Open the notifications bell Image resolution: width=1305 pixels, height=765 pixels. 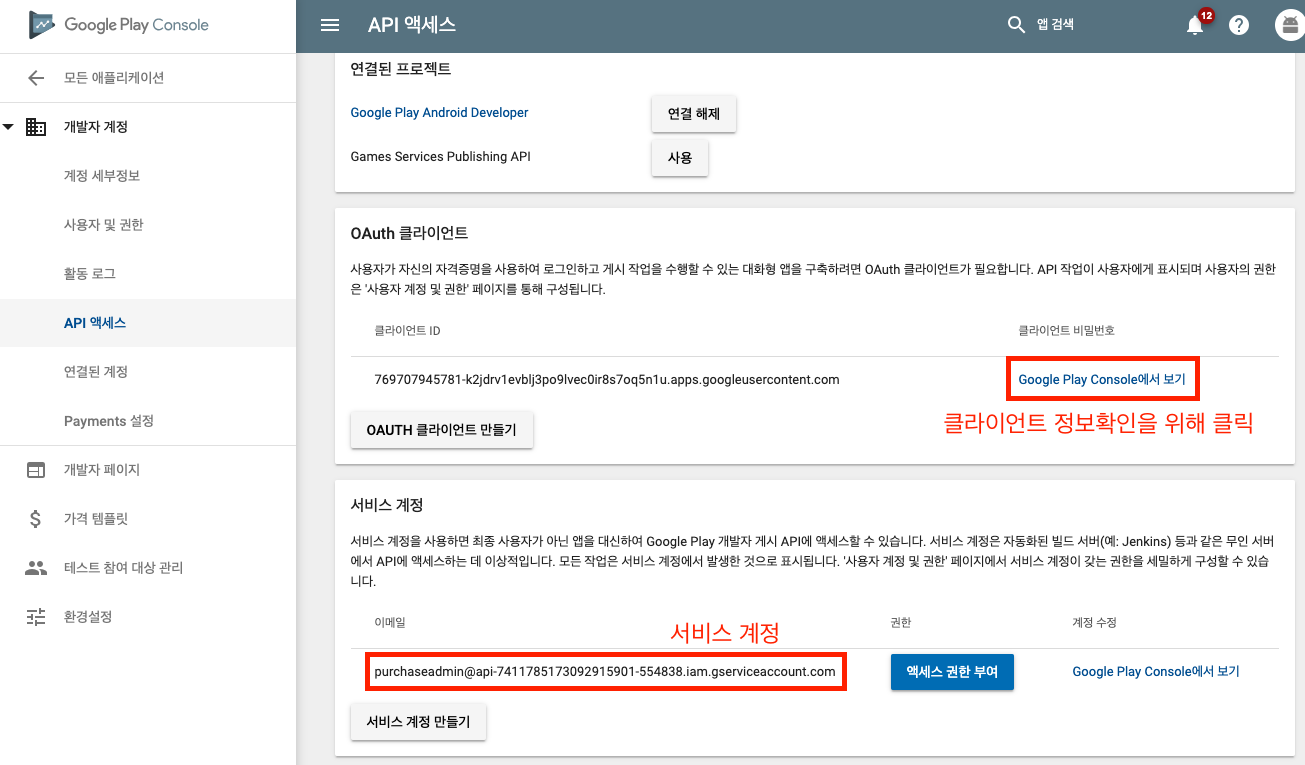1195,25
